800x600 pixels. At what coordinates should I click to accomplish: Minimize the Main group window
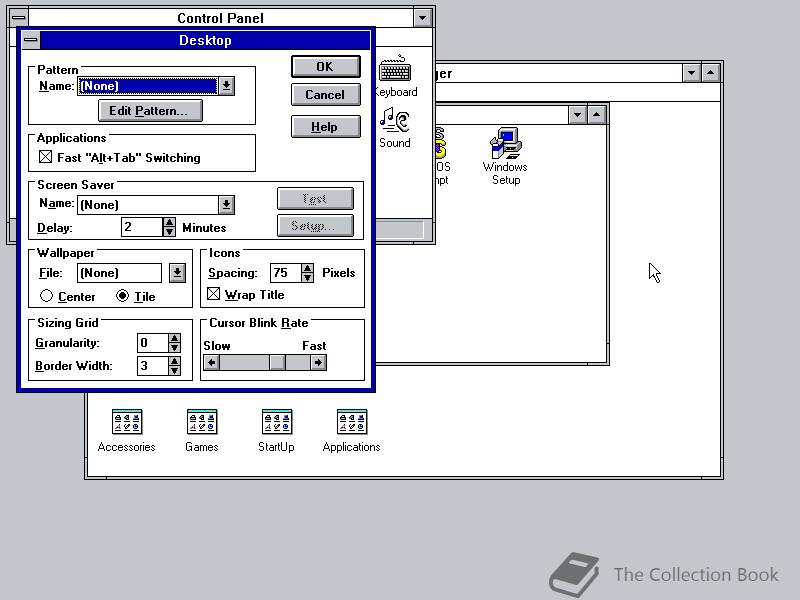point(577,115)
